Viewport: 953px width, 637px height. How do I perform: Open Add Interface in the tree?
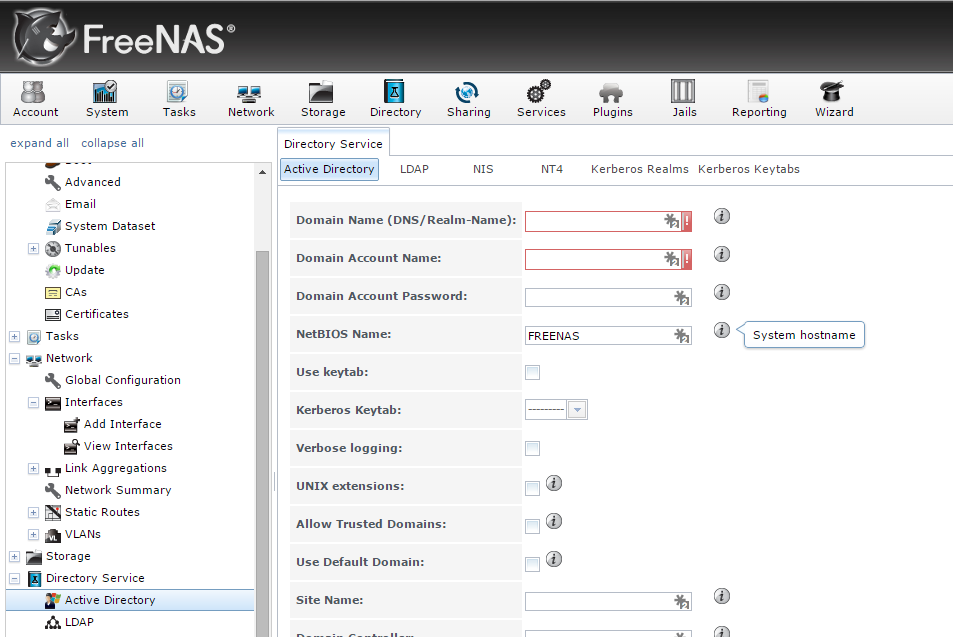(123, 424)
